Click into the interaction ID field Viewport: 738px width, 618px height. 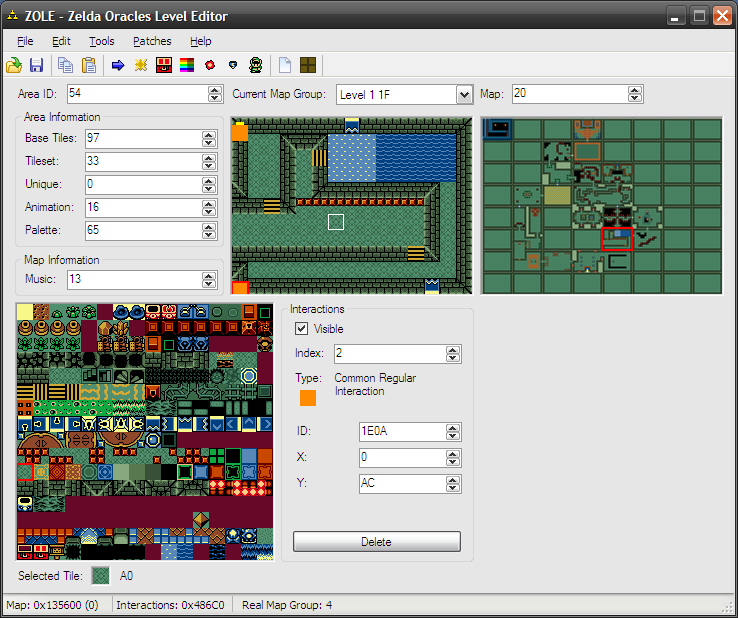[x=402, y=432]
